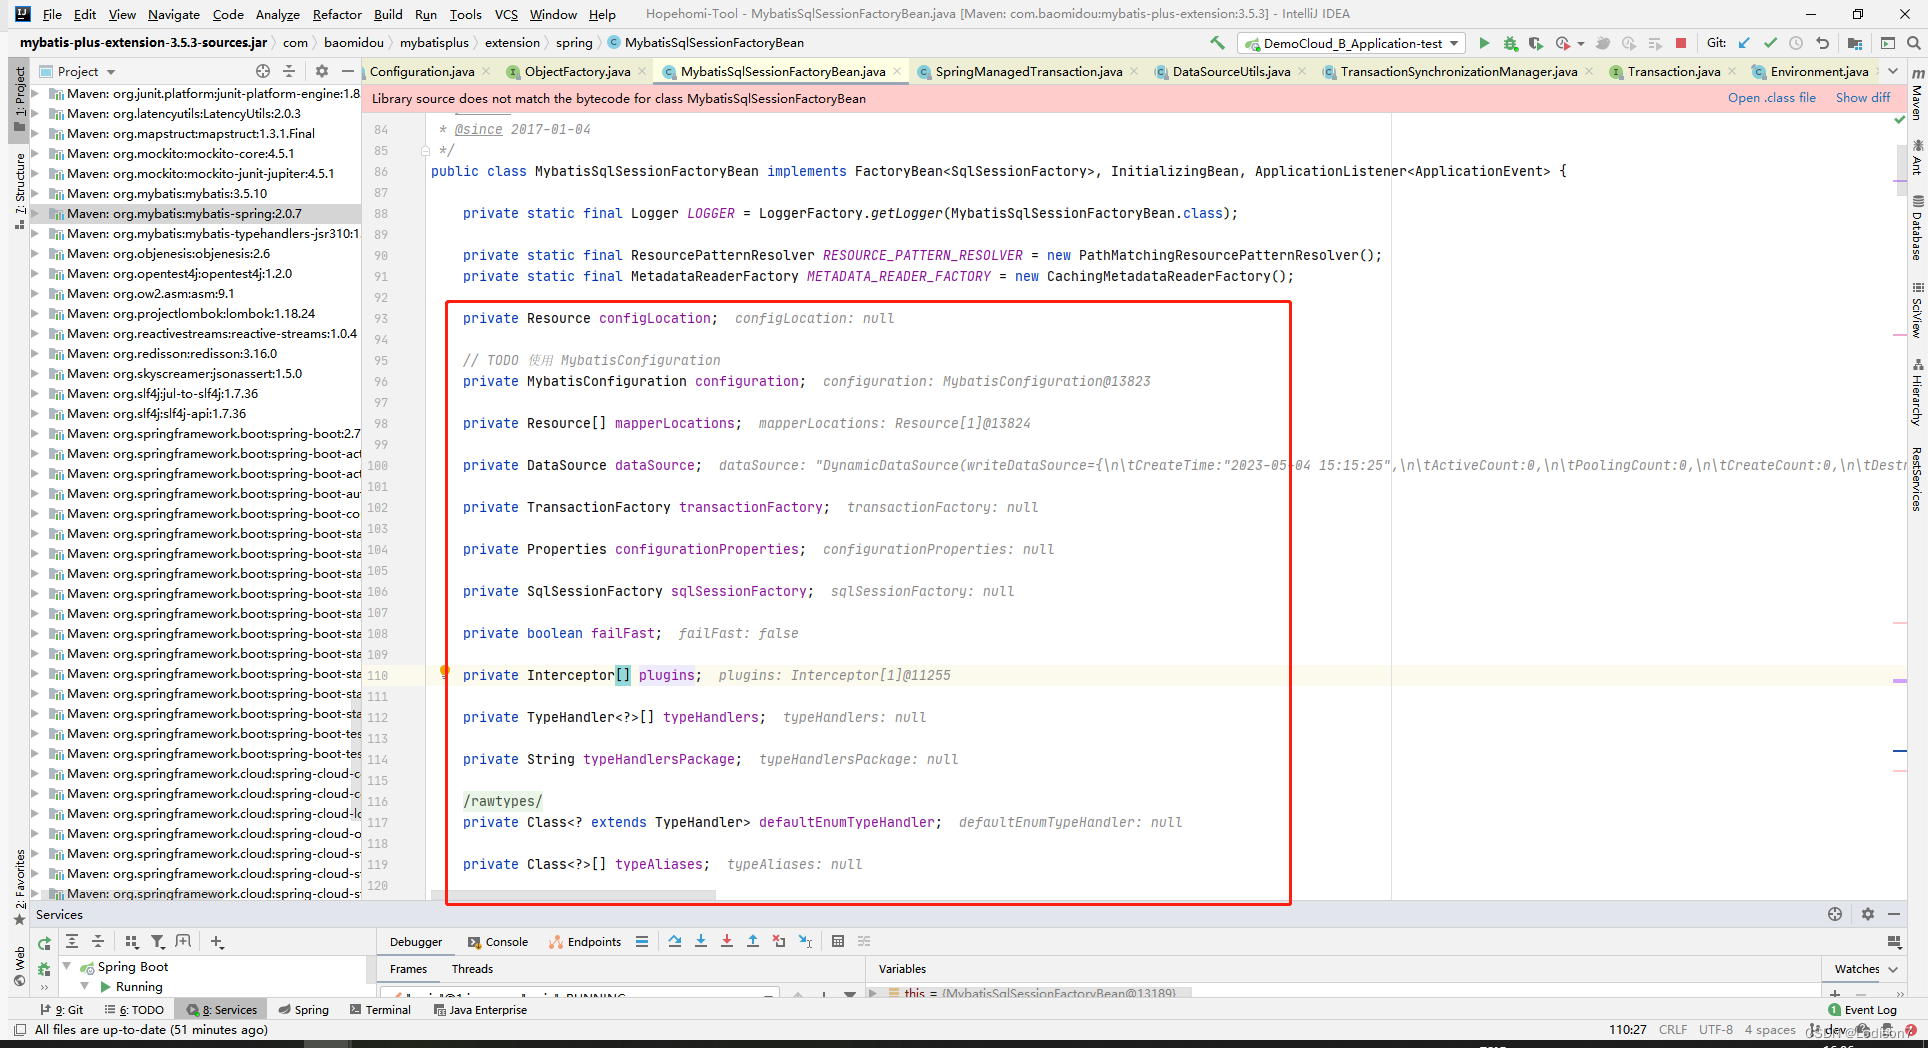This screenshot has height=1048, width=1928.
Task: Run the DemoCloud_B_Application-test configuration
Action: 1484,43
